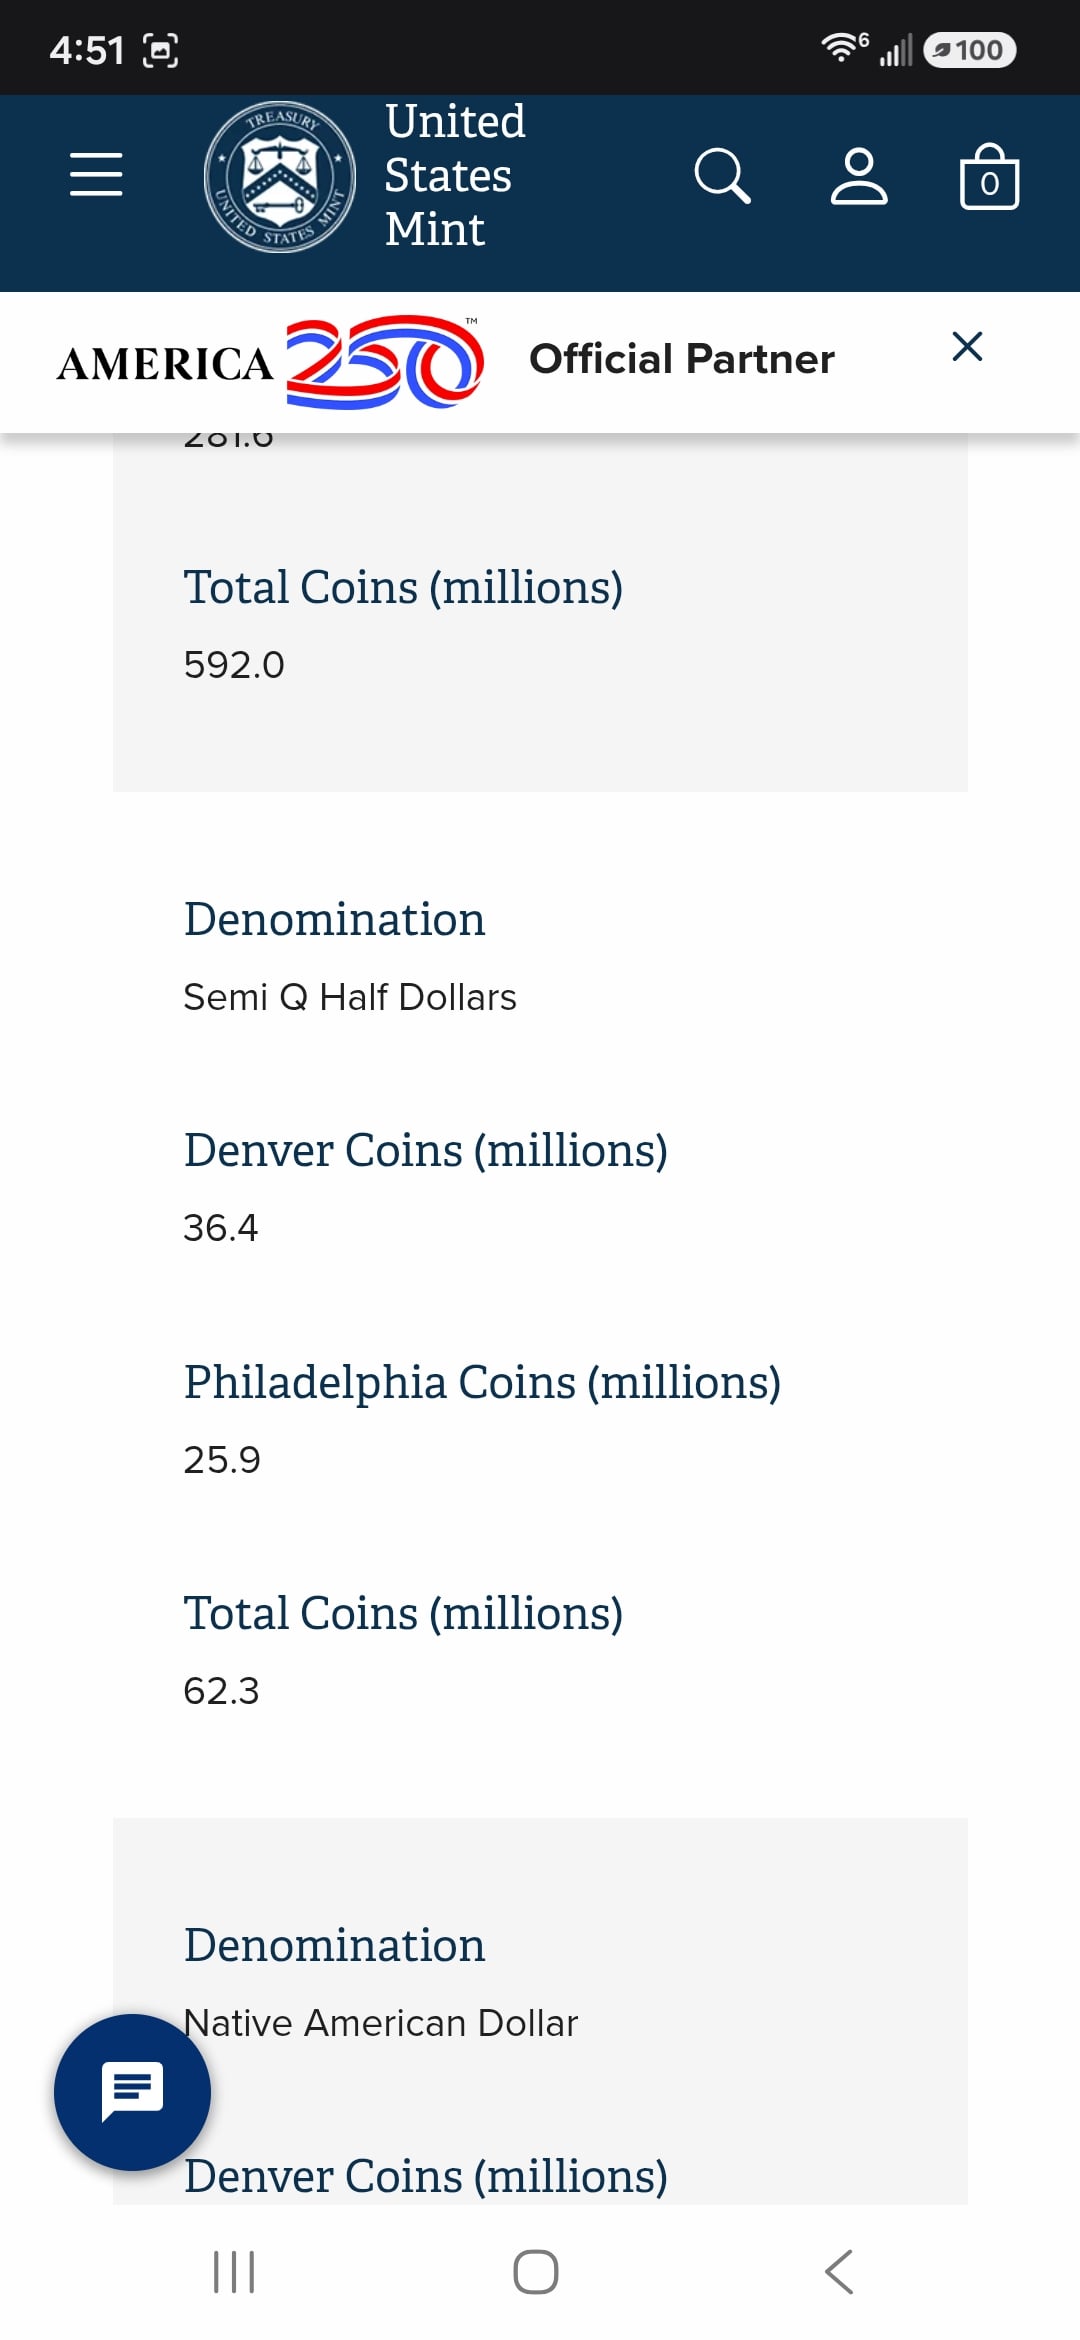Viewport: 1080px width, 2340px height.
Task: Tap the Android home button
Action: pos(536,2272)
